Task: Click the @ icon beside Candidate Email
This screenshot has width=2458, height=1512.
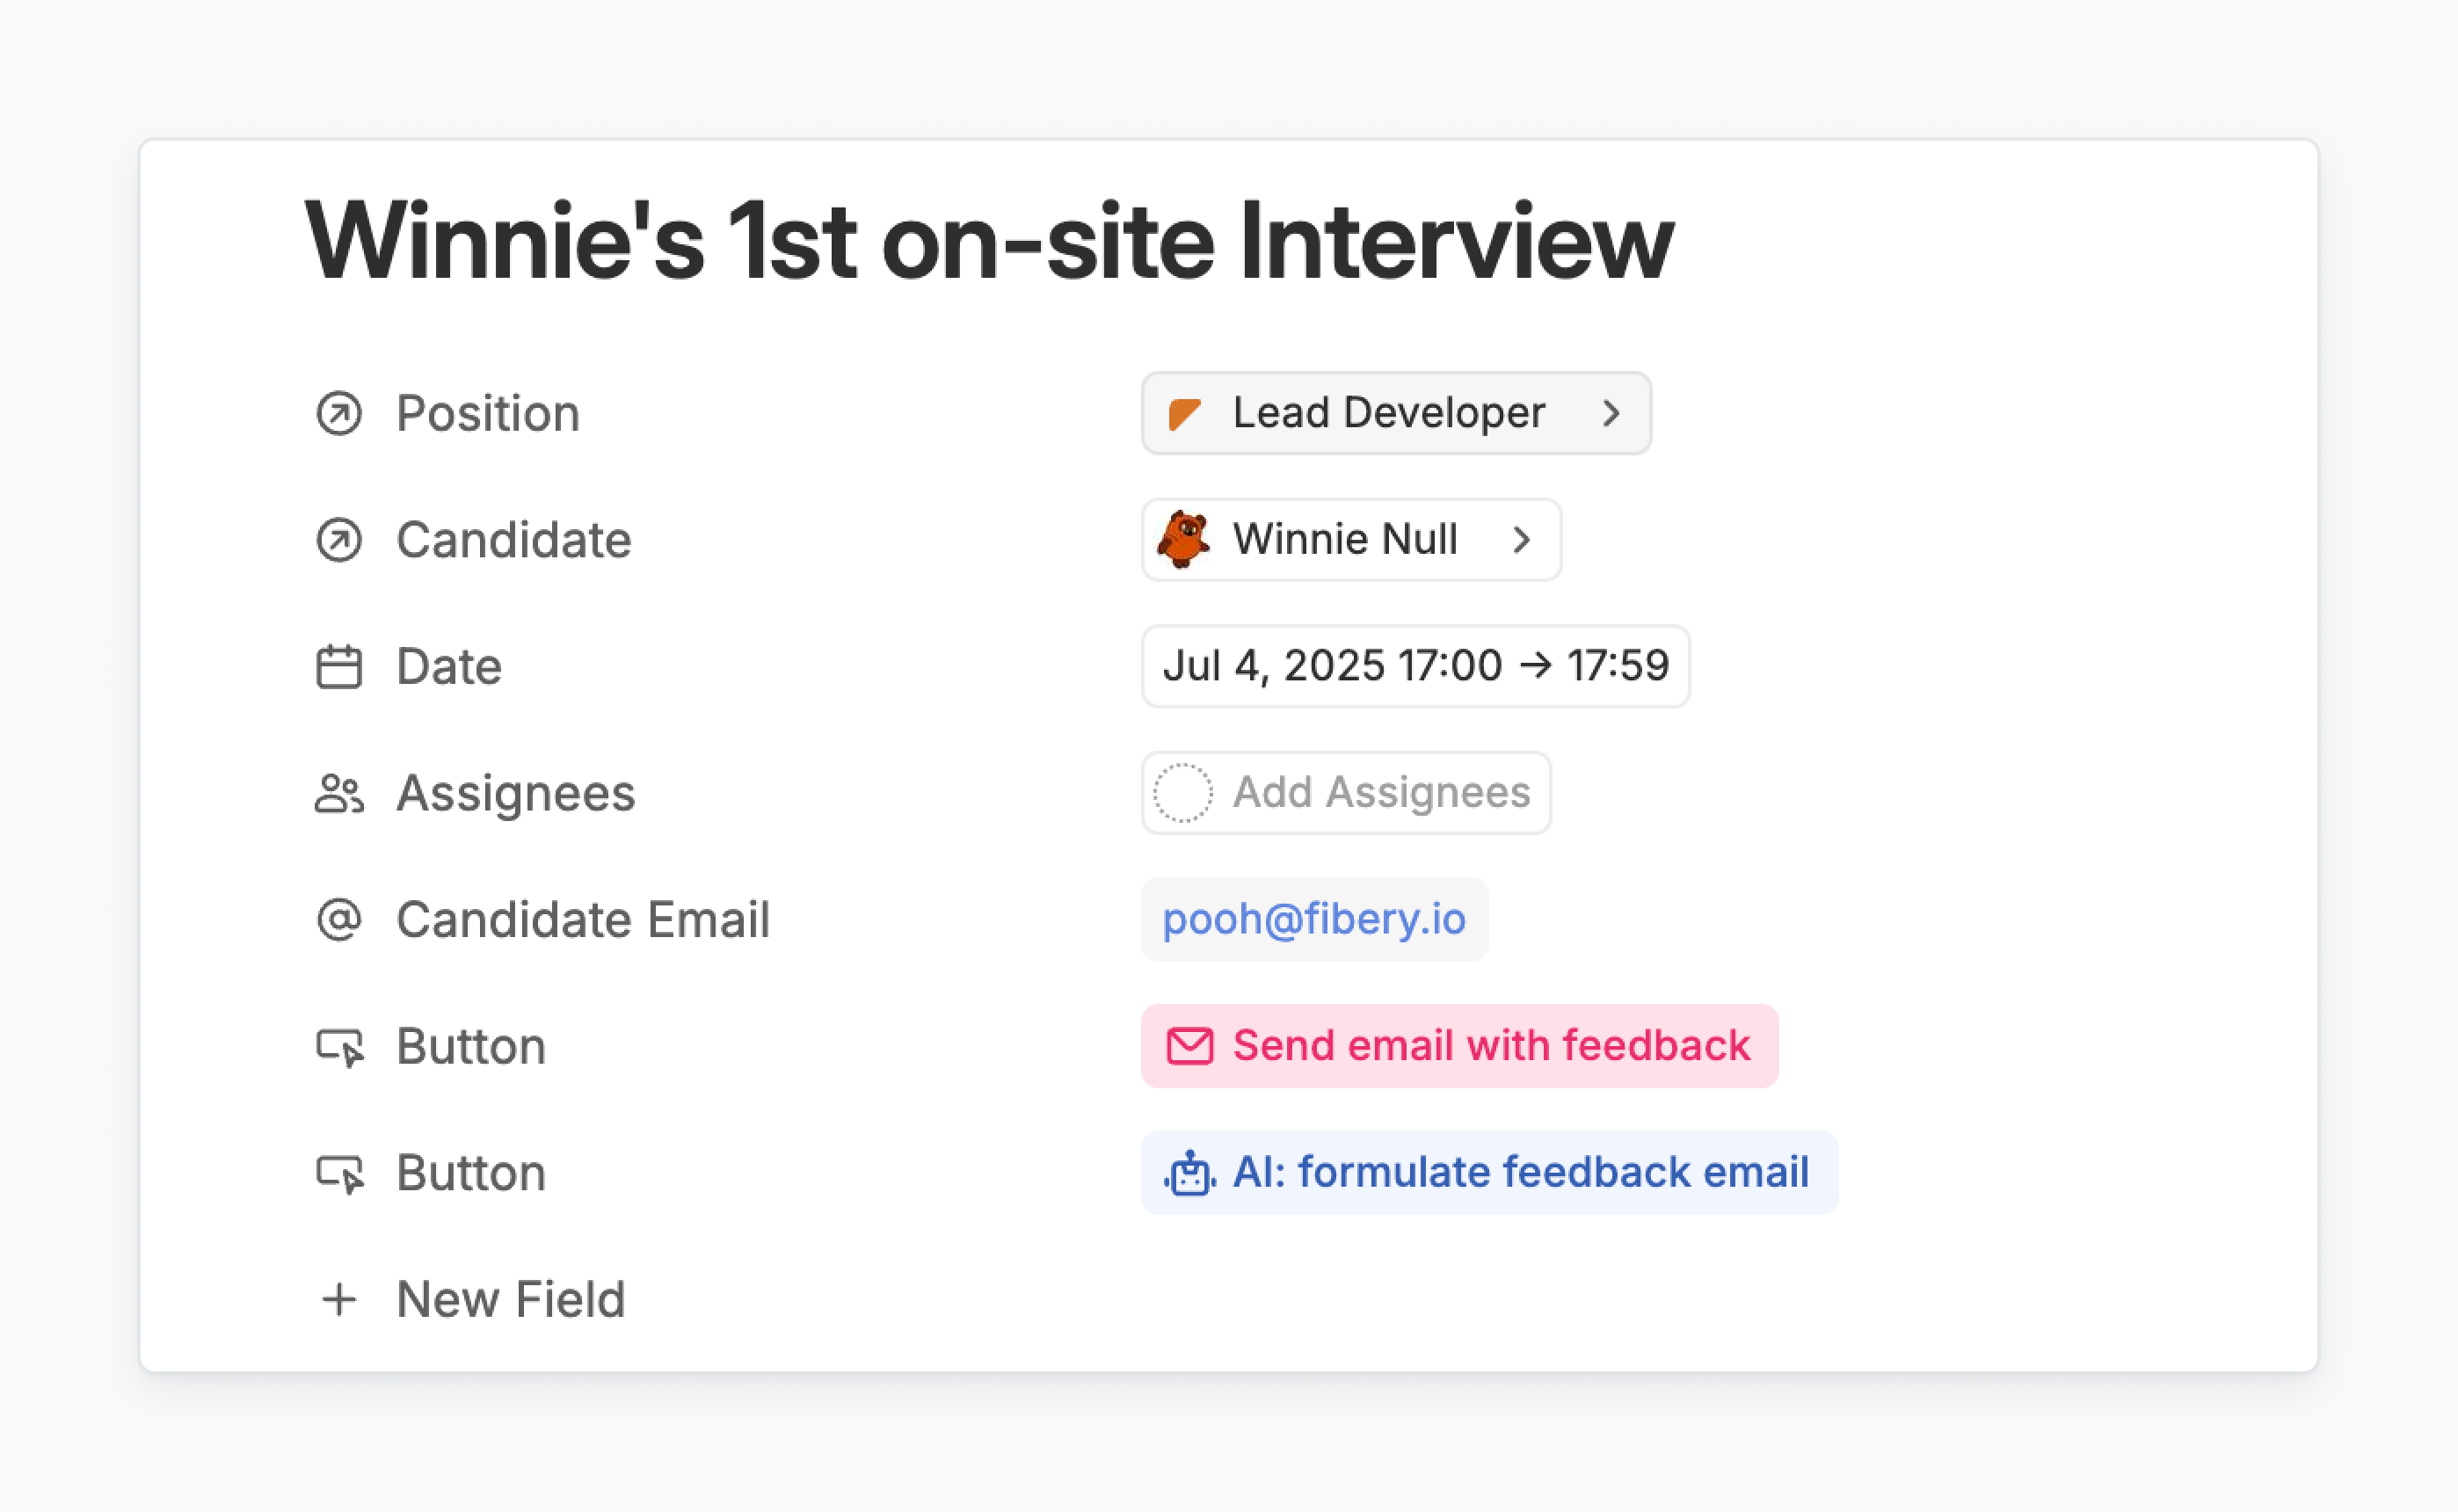Action: point(339,920)
